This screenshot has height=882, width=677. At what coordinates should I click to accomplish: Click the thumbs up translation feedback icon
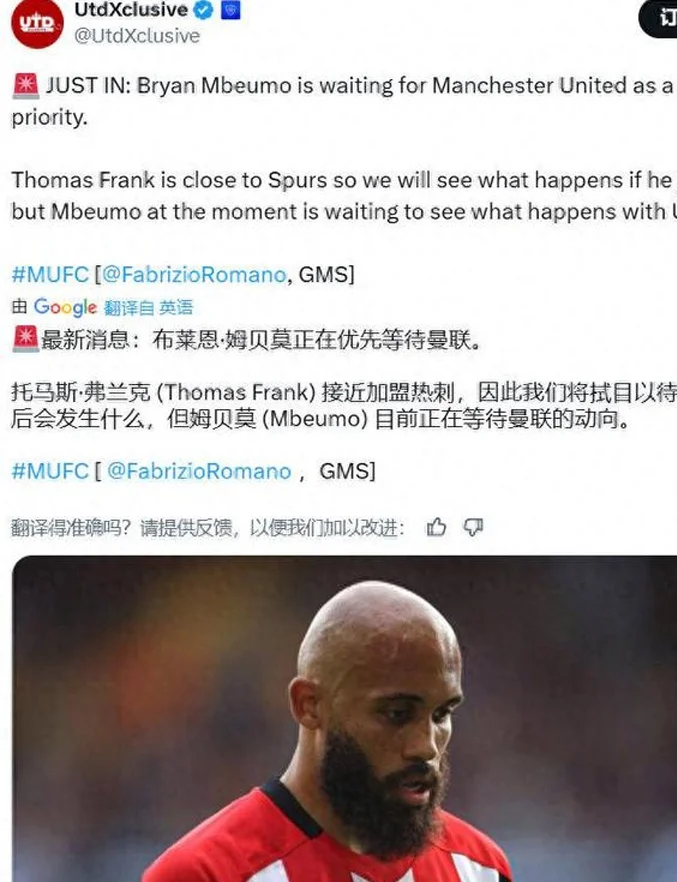click(x=436, y=527)
